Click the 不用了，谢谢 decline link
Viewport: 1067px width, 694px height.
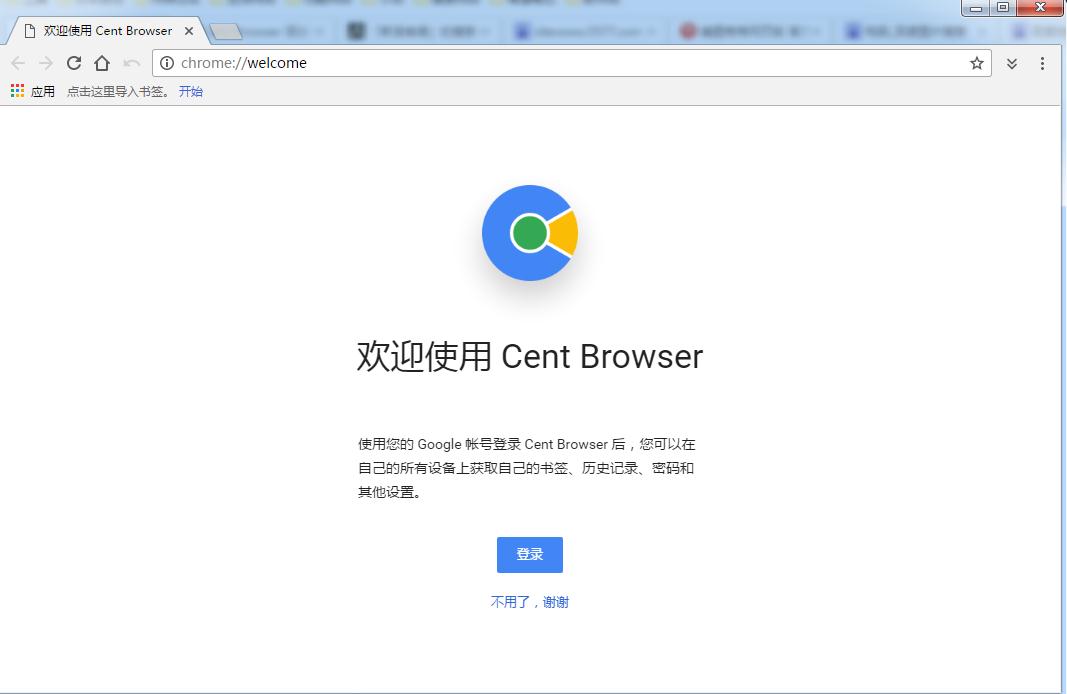529,601
